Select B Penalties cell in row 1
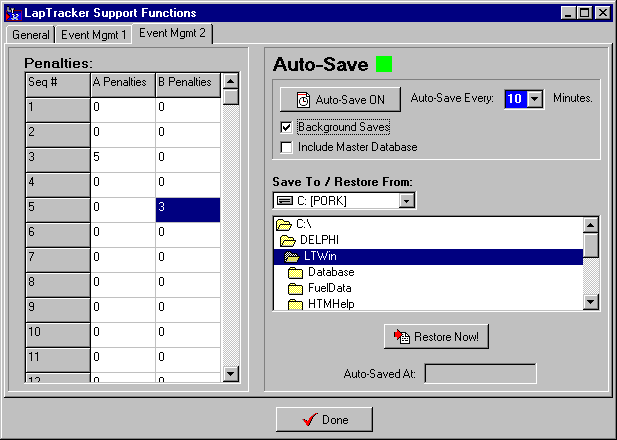 [x=188, y=110]
